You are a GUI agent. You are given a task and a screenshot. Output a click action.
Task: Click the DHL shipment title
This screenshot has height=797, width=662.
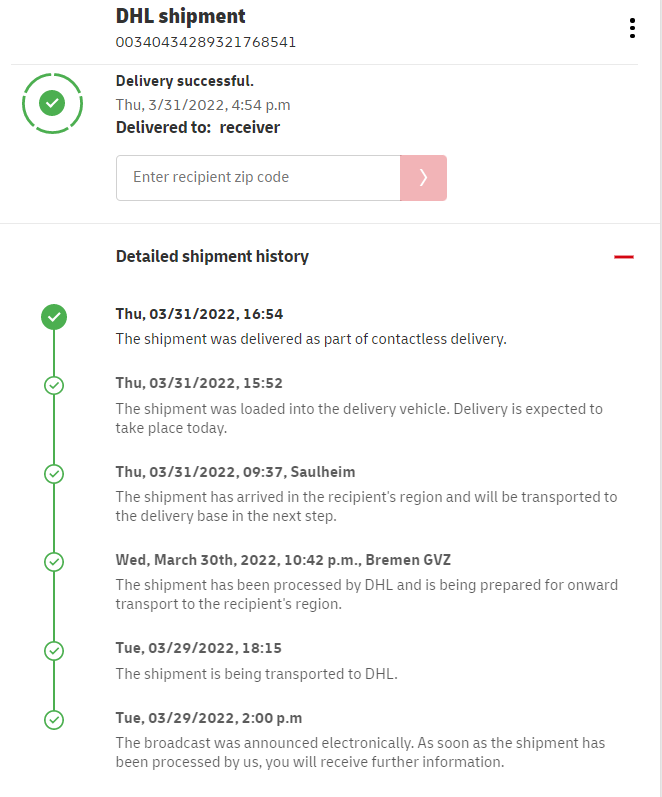pyautogui.click(x=181, y=16)
